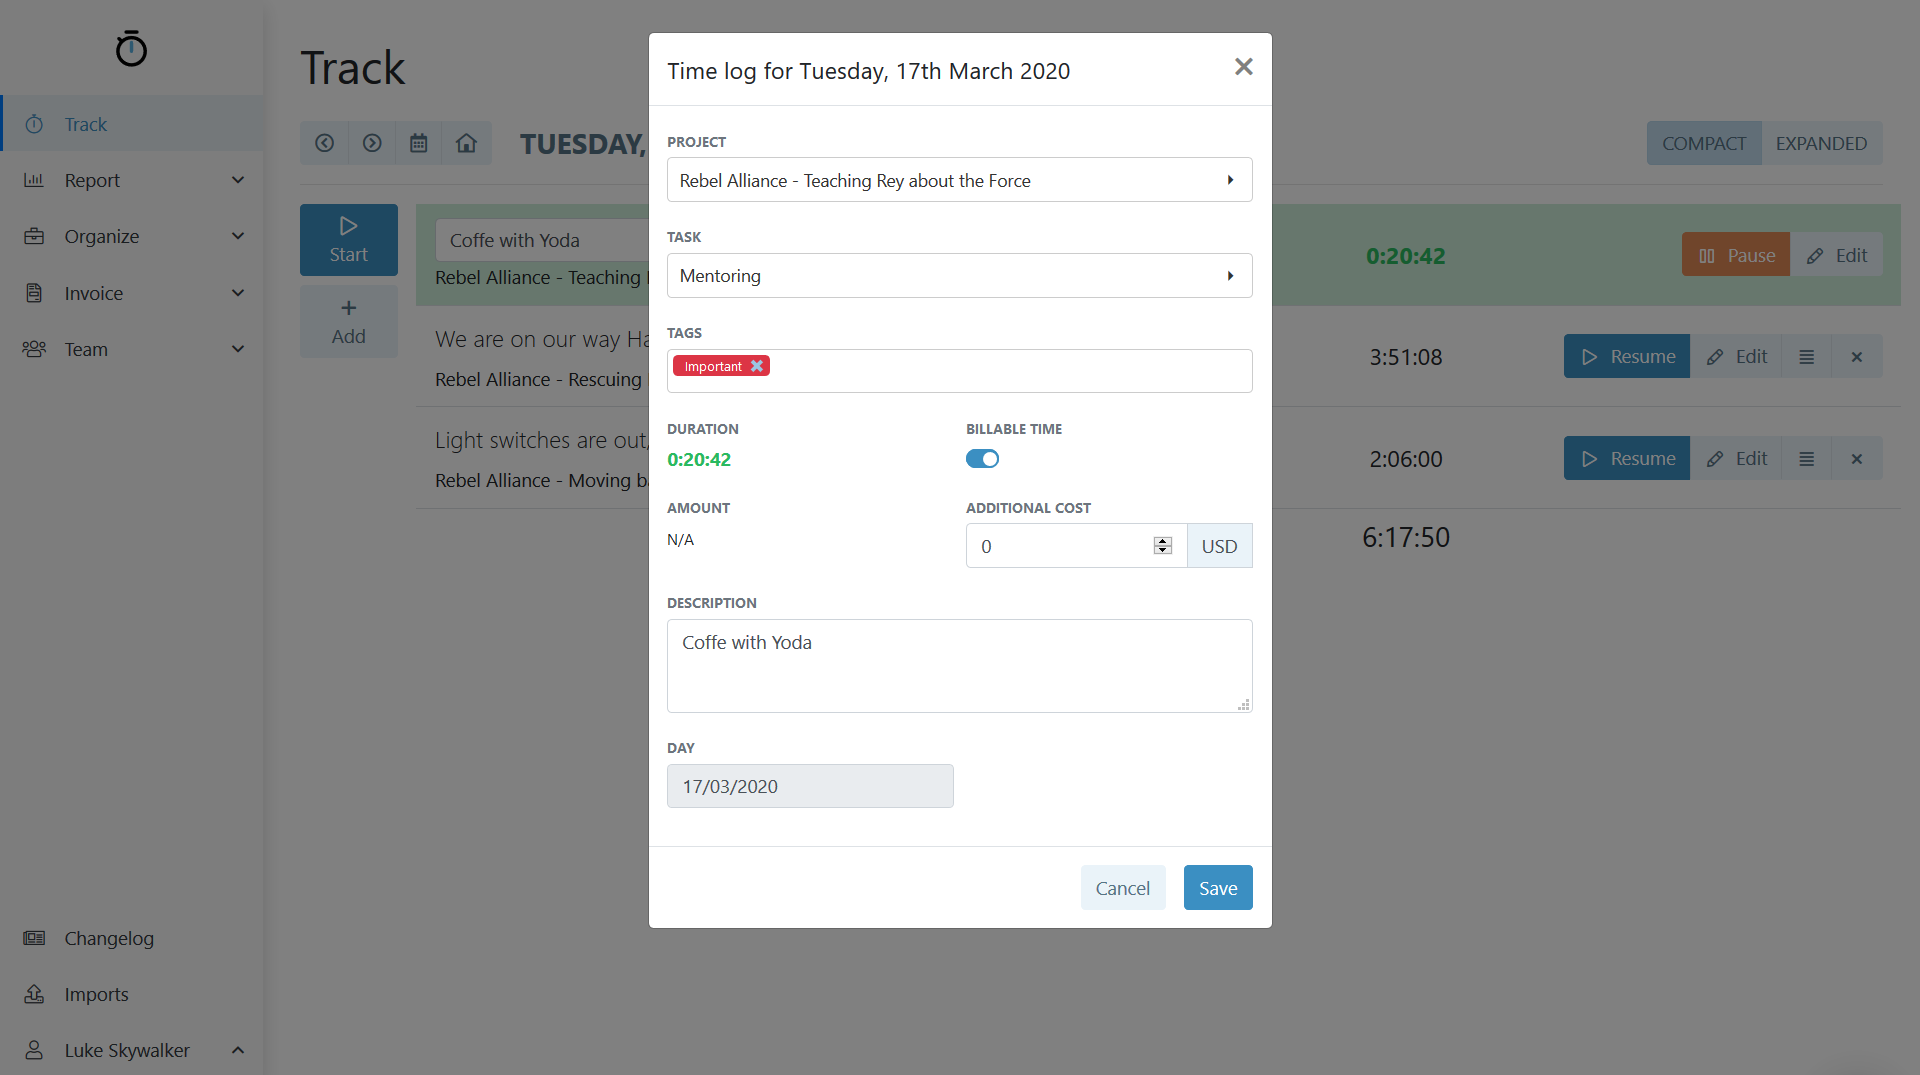Open the Changelog from sidebar

click(x=109, y=938)
